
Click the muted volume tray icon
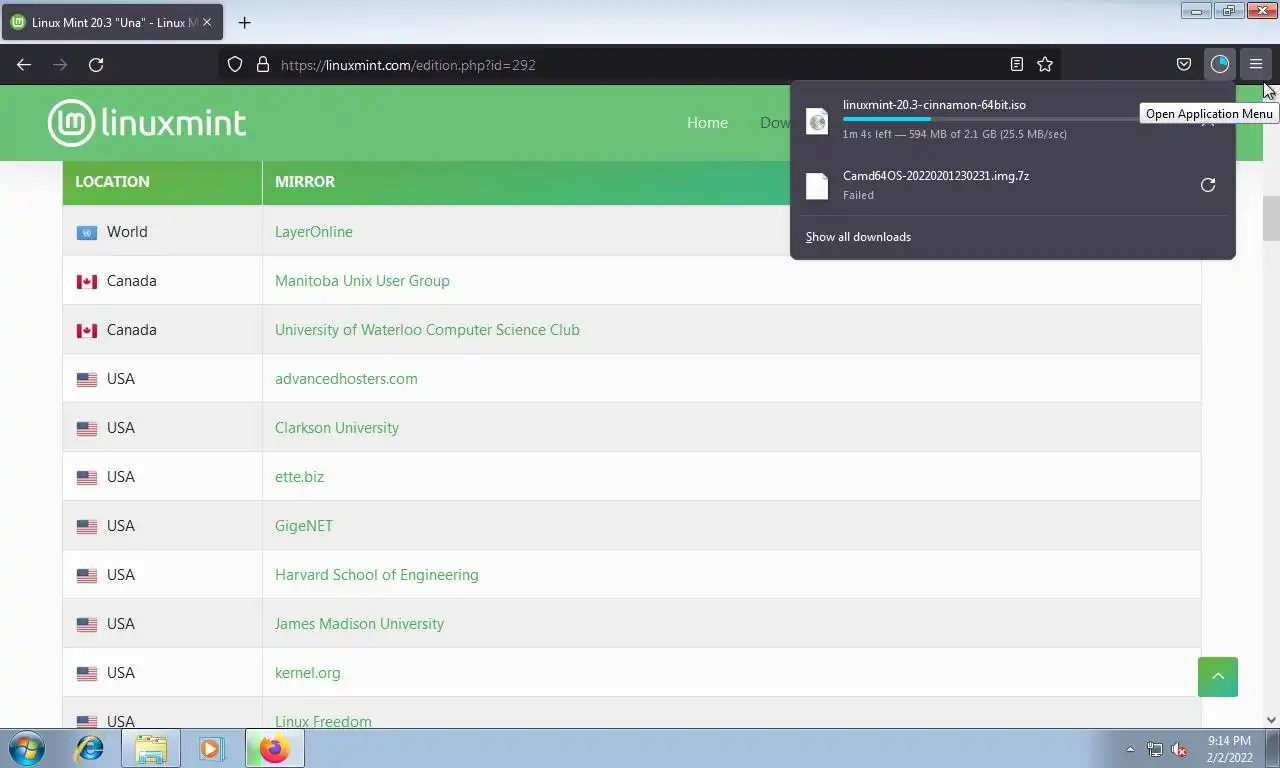coord(1180,749)
